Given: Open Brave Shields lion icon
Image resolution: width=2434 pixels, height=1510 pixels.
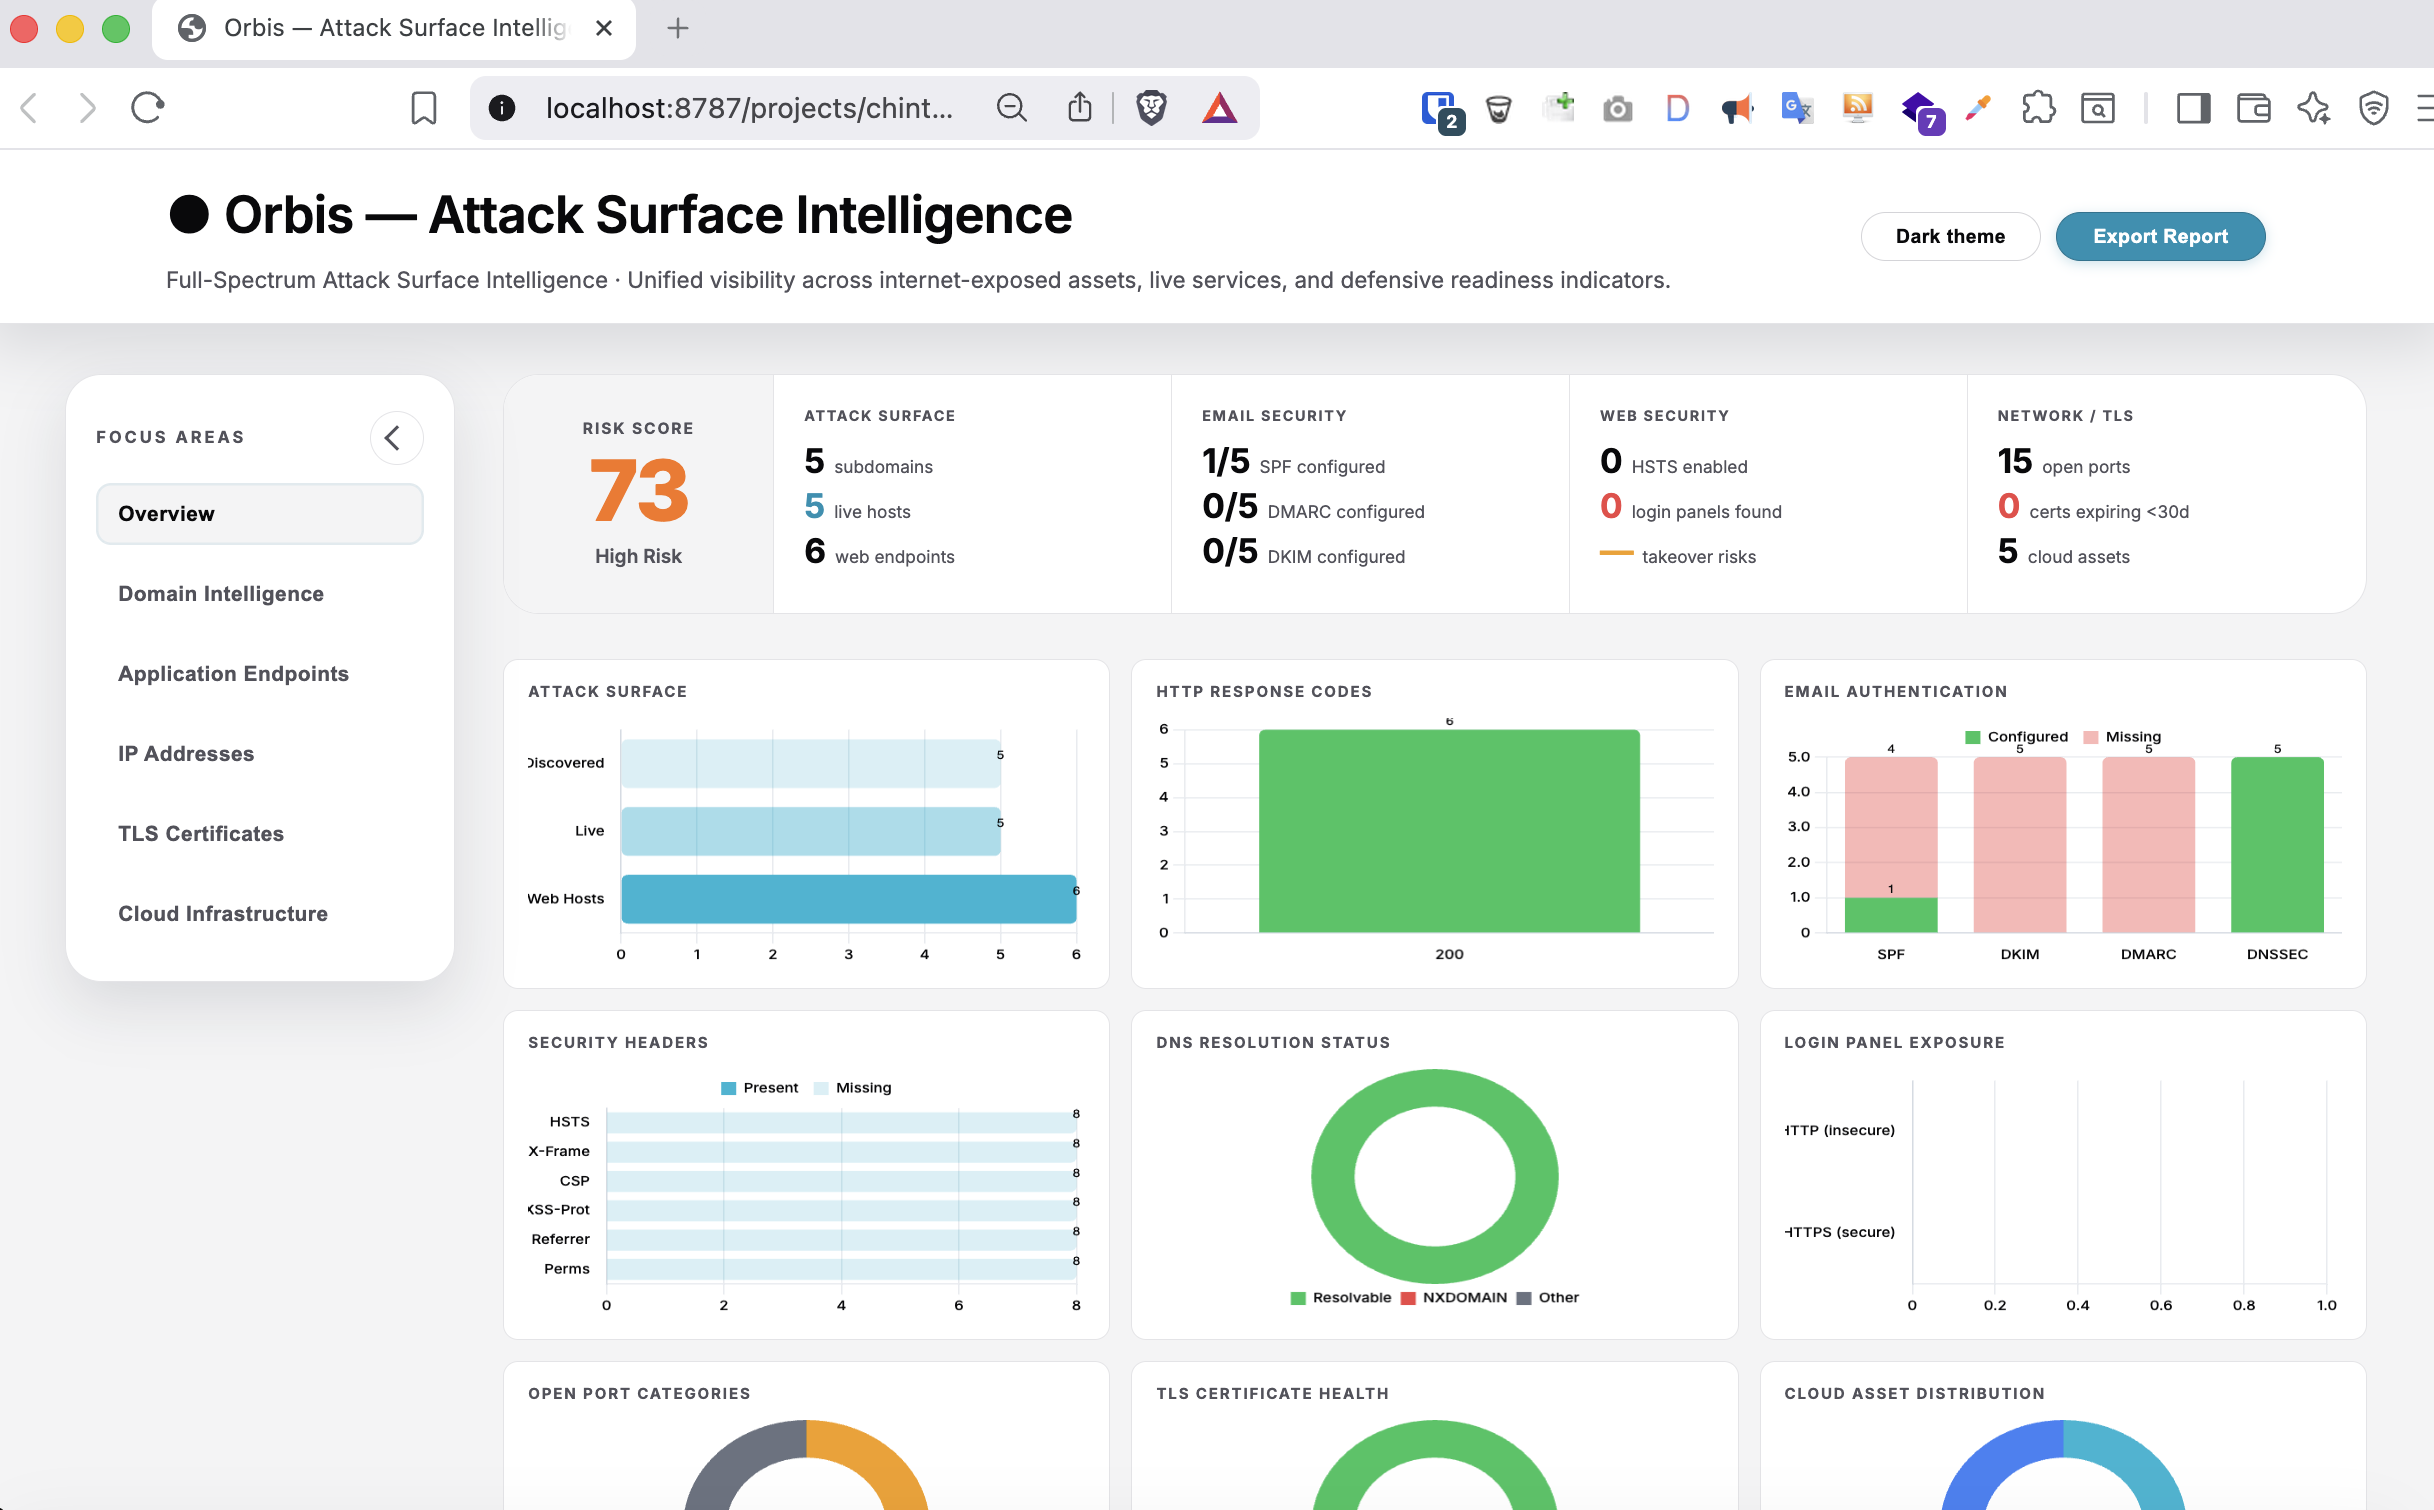Looking at the screenshot, I should click(x=1152, y=108).
